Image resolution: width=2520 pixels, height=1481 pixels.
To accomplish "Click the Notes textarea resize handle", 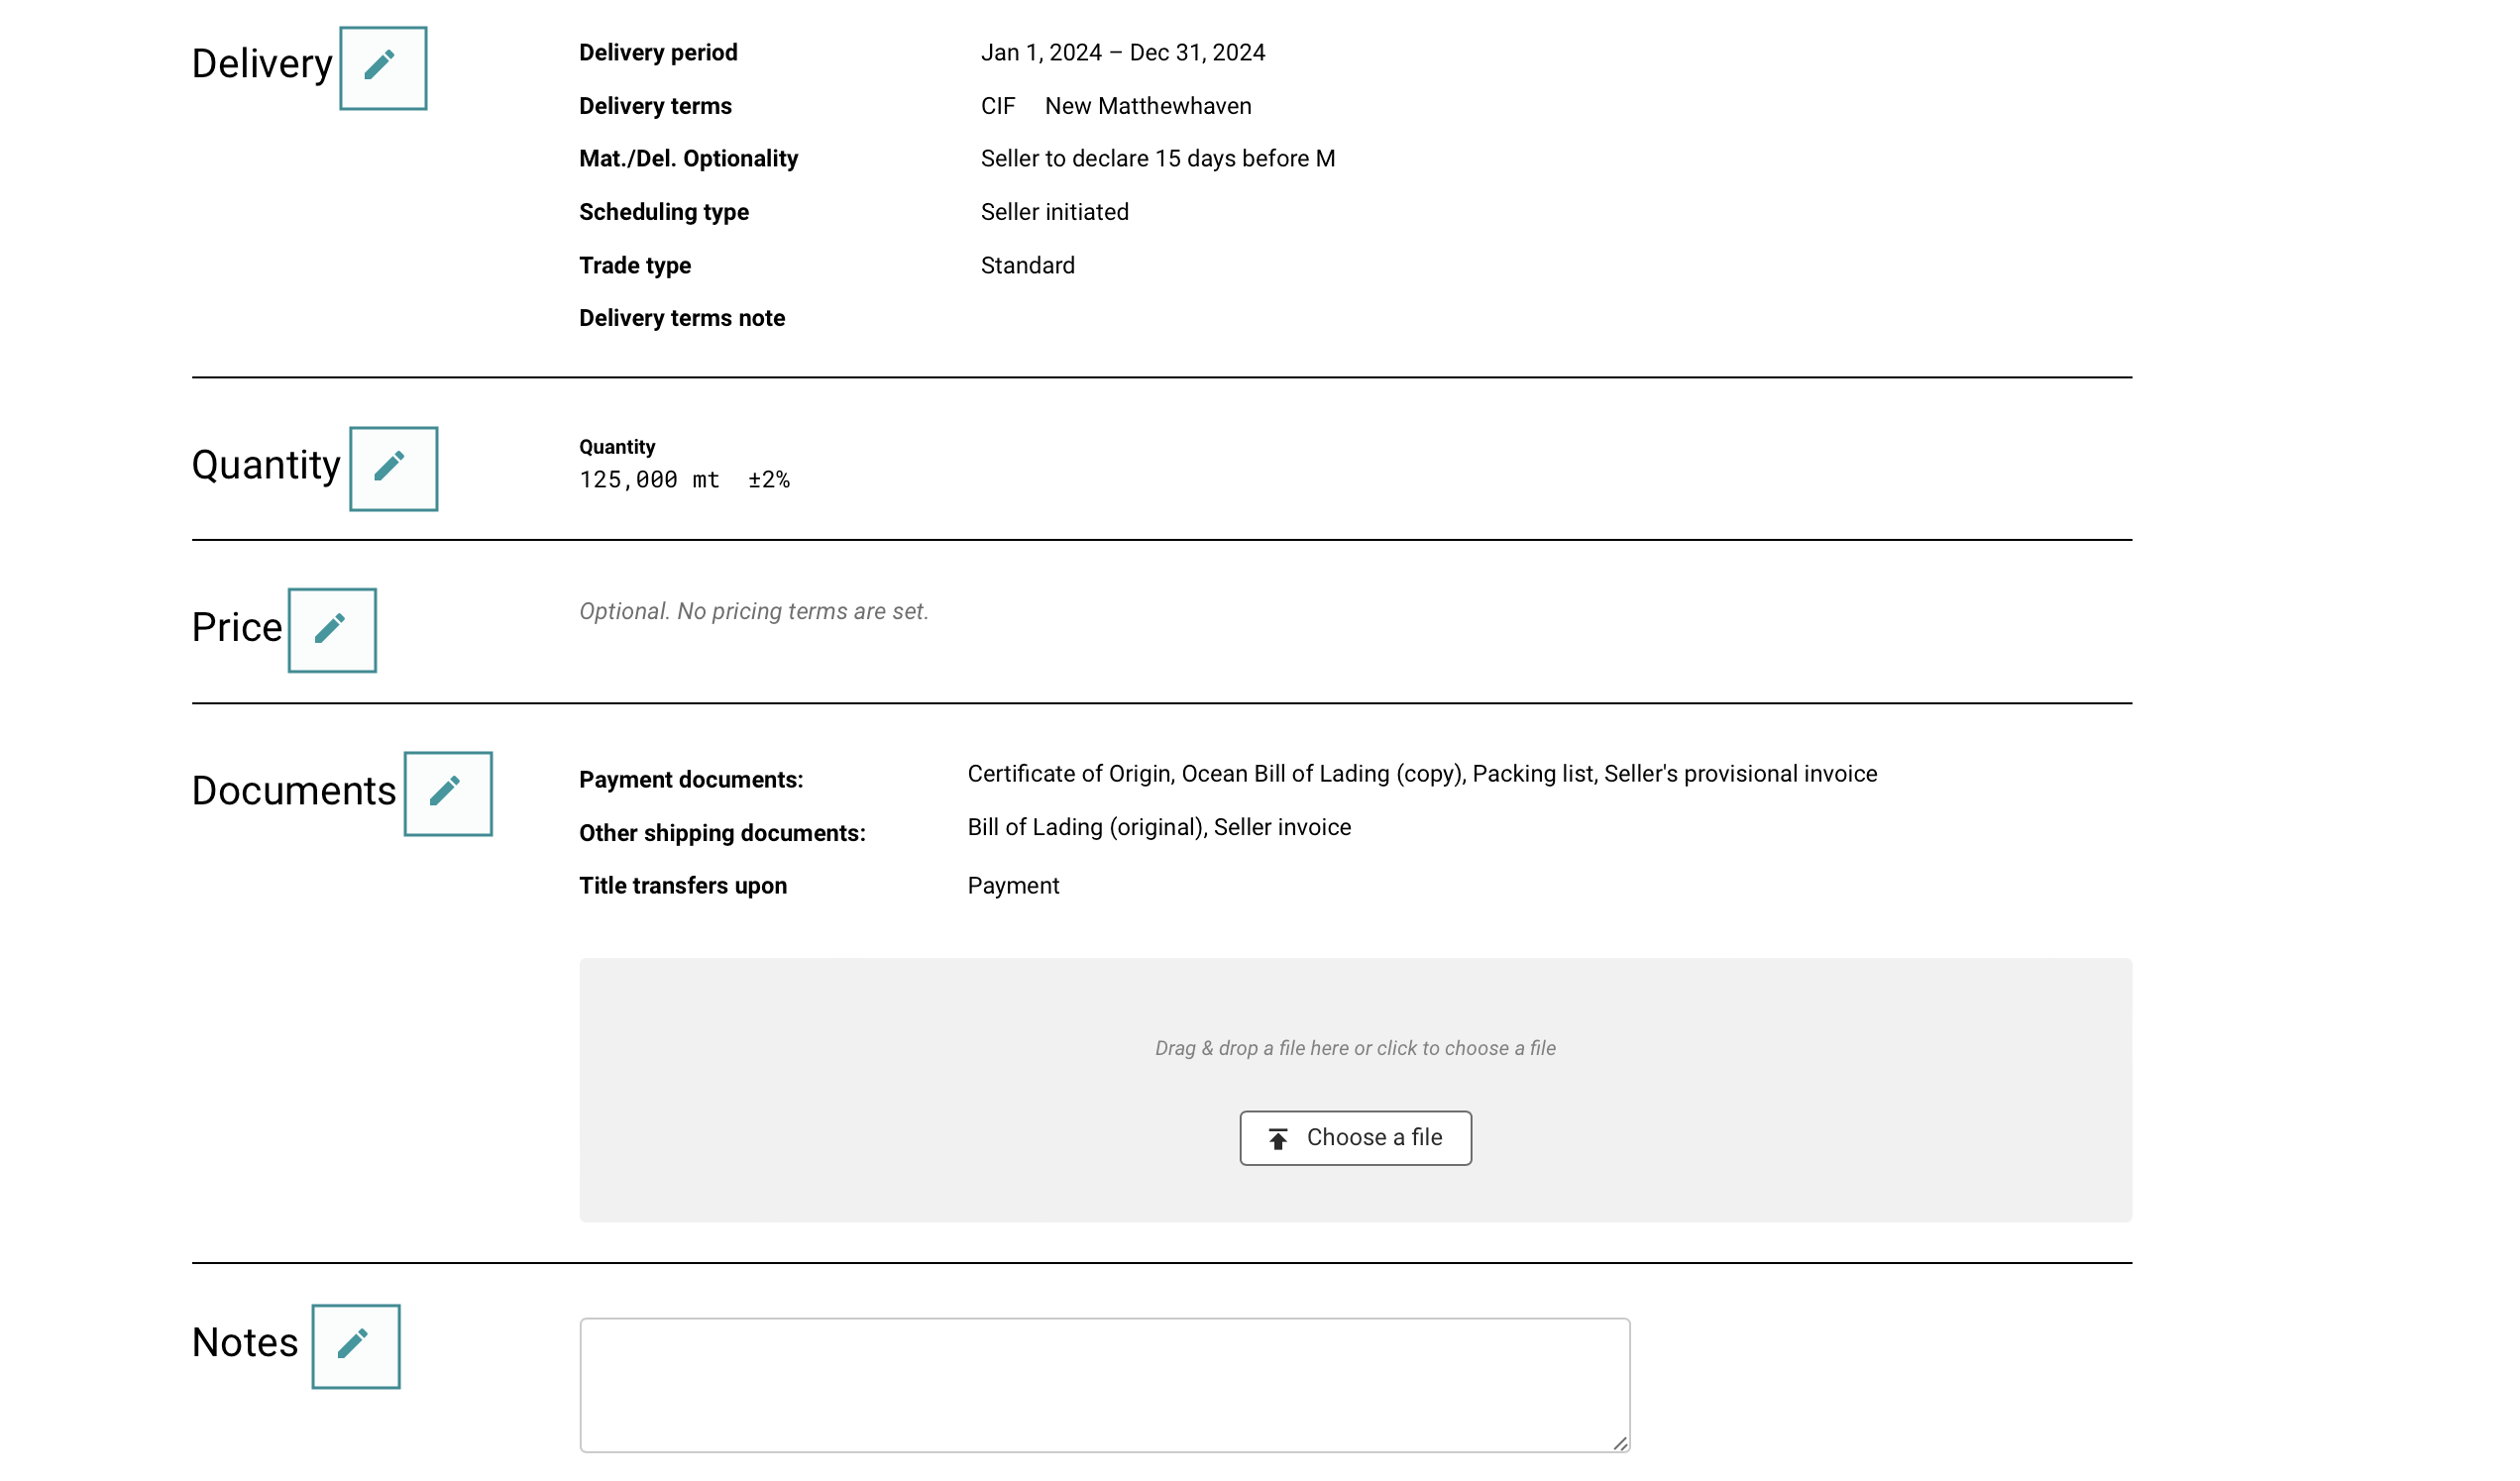I will [1620, 1443].
